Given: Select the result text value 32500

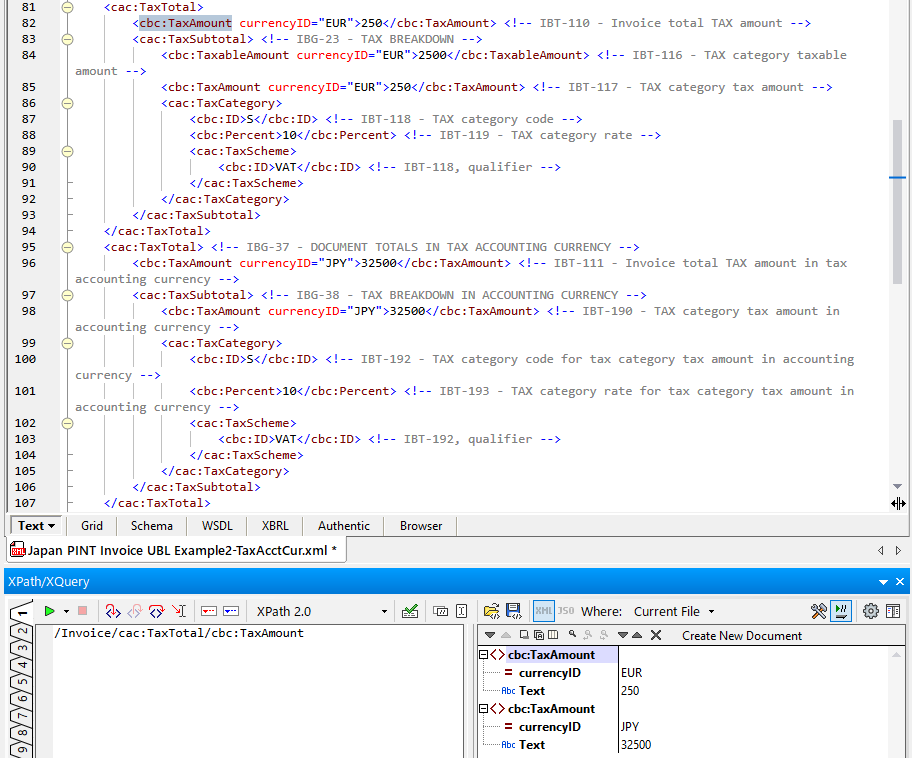Looking at the screenshot, I should 636,745.
